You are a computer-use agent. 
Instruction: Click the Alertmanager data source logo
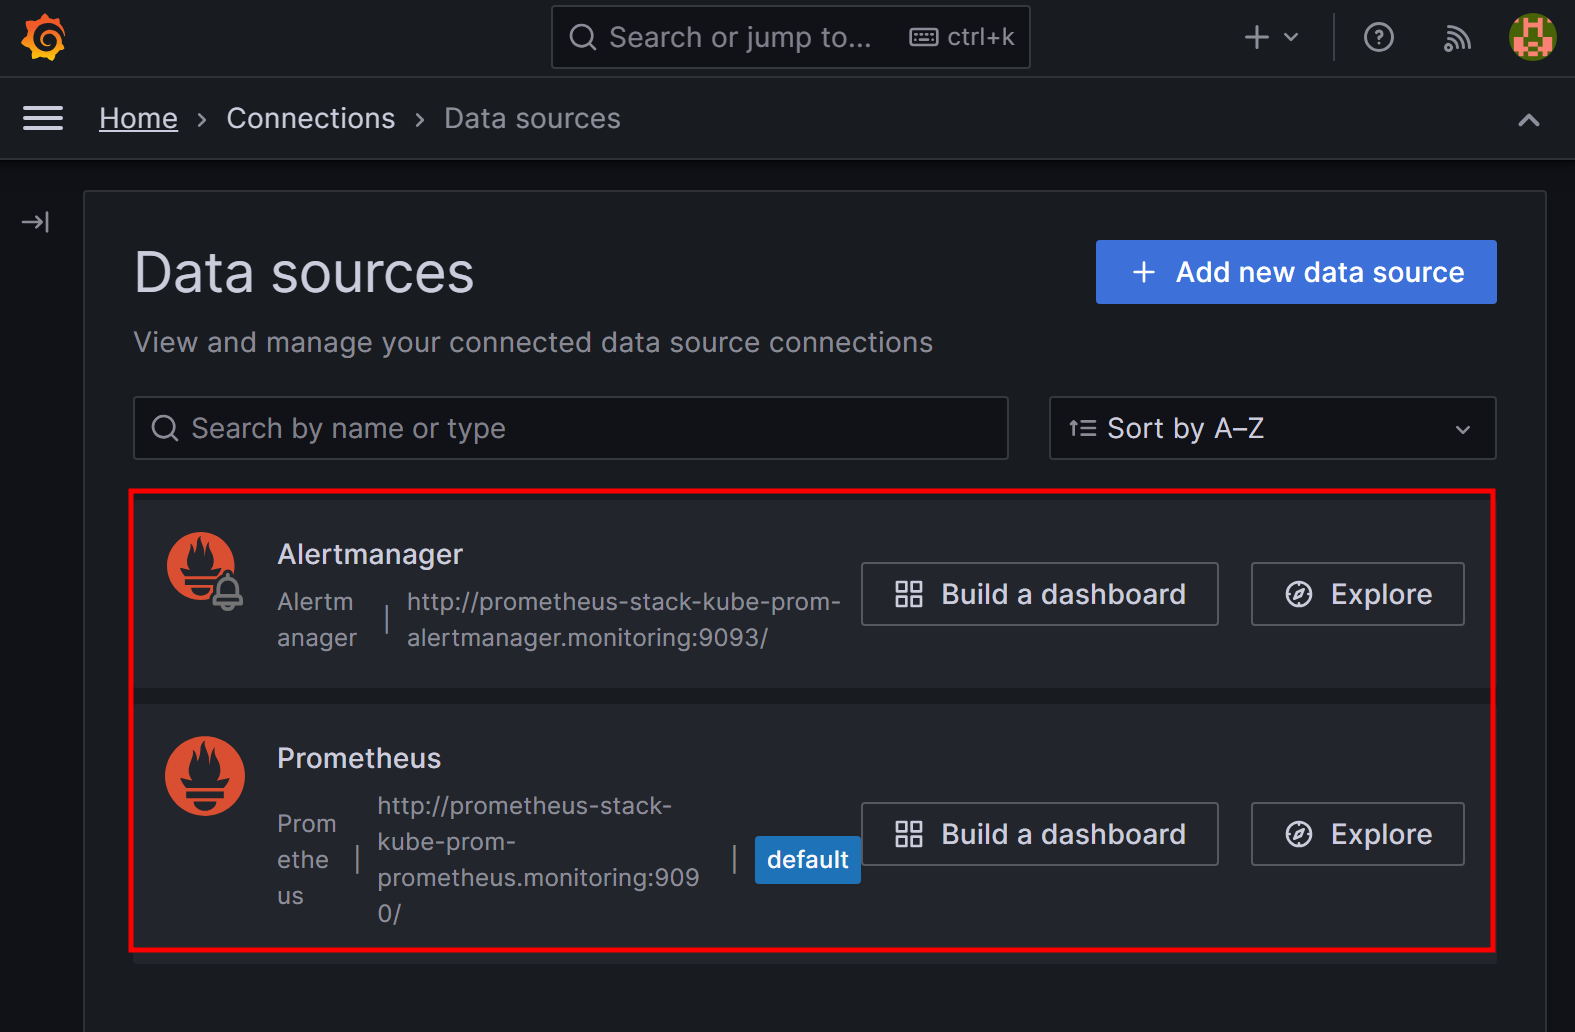click(x=205, y=571)
